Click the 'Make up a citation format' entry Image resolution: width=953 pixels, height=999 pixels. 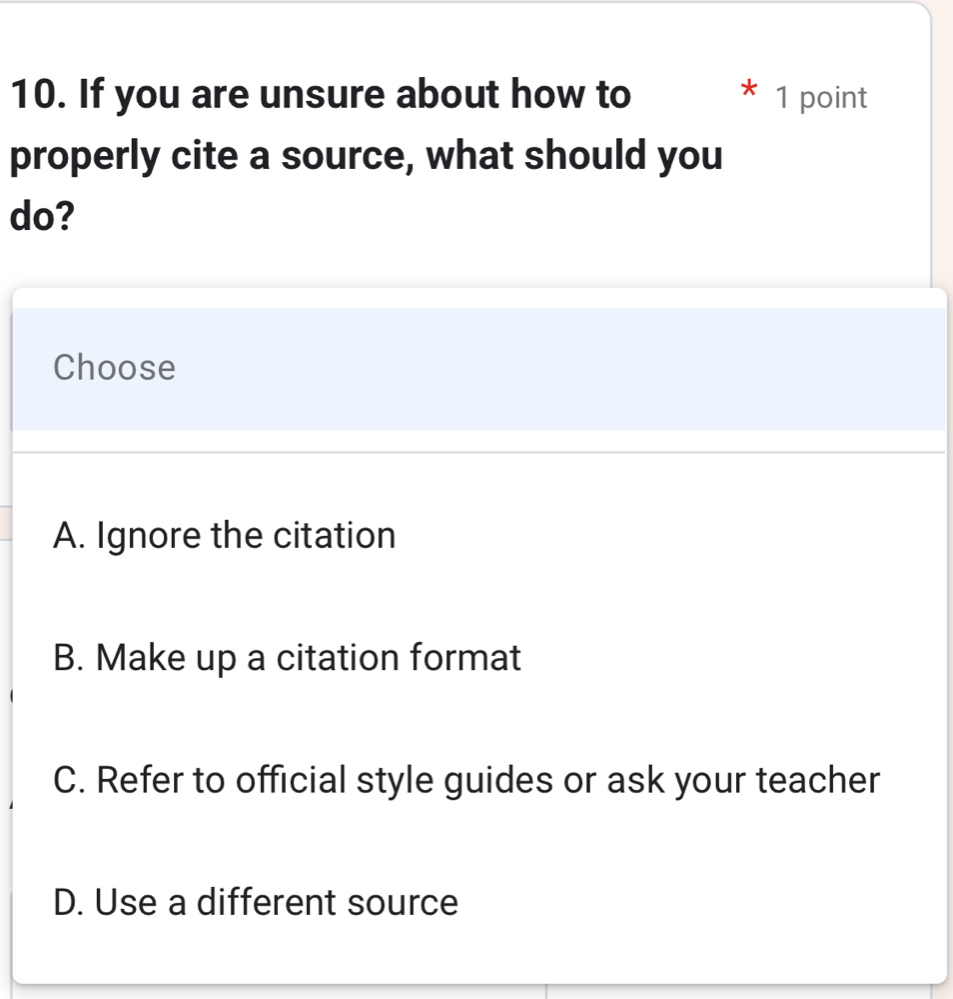(x=310, y=658)
